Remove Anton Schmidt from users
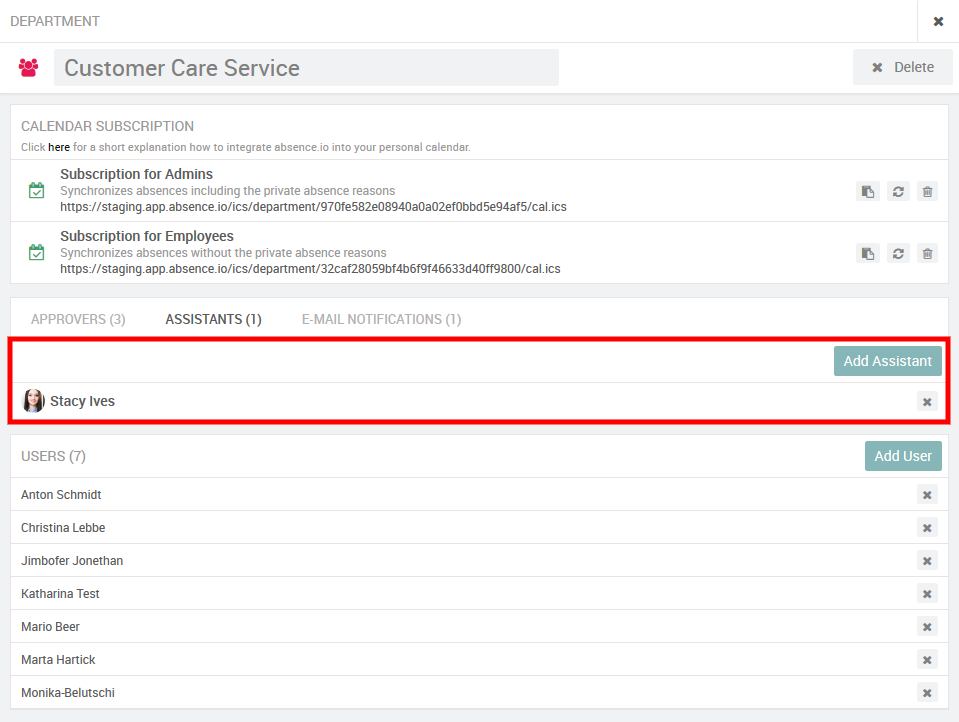Screen dimensions: 959x722 pos(927,495)
